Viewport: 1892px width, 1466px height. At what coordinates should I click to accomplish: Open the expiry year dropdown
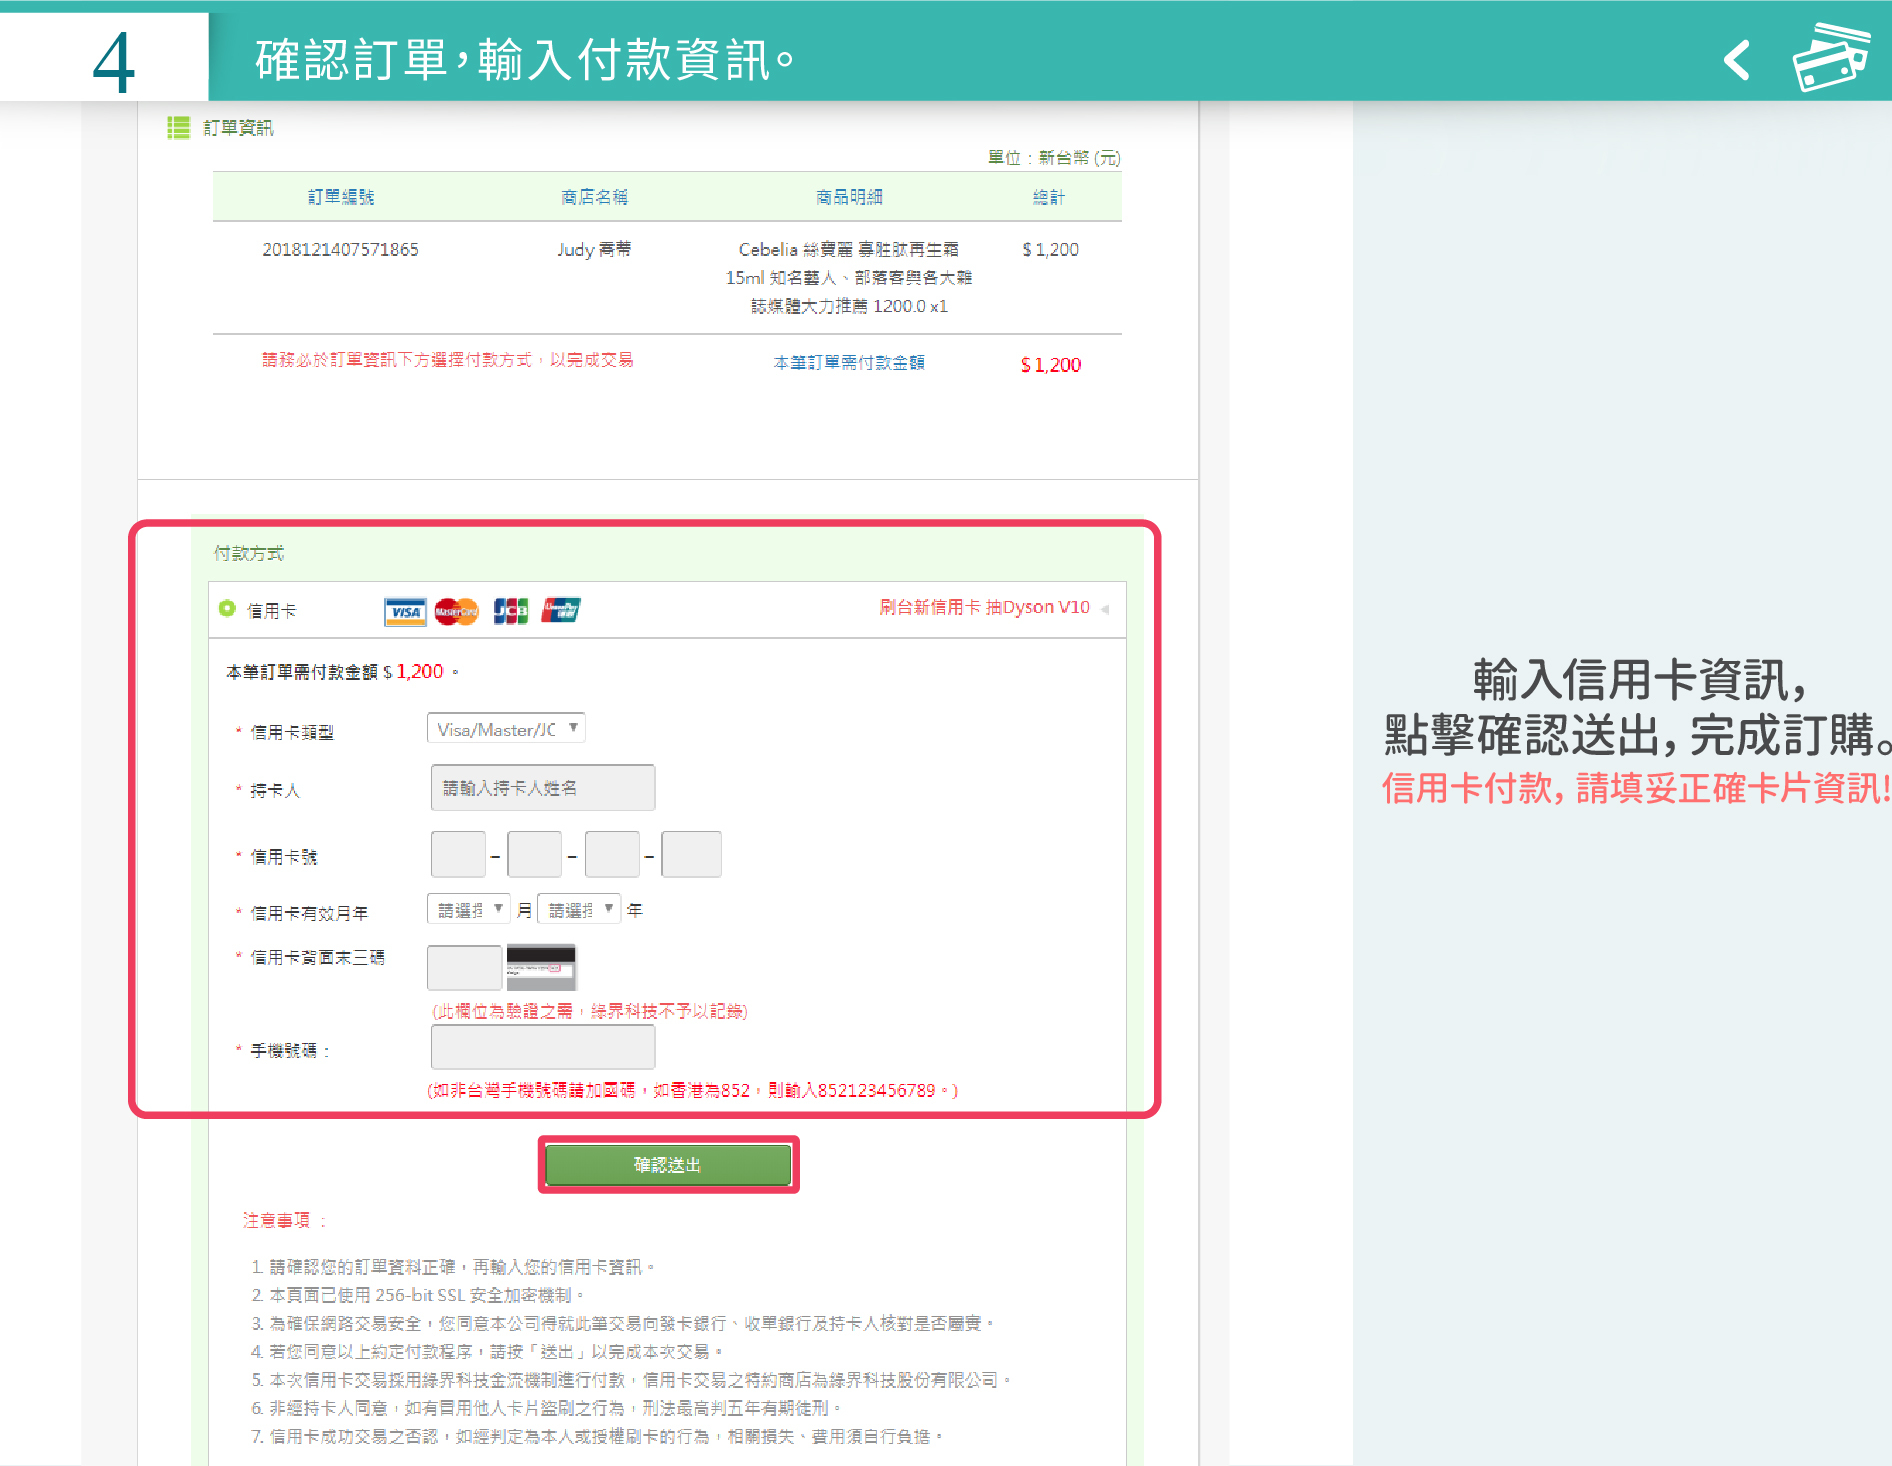(x=579, y=909)
